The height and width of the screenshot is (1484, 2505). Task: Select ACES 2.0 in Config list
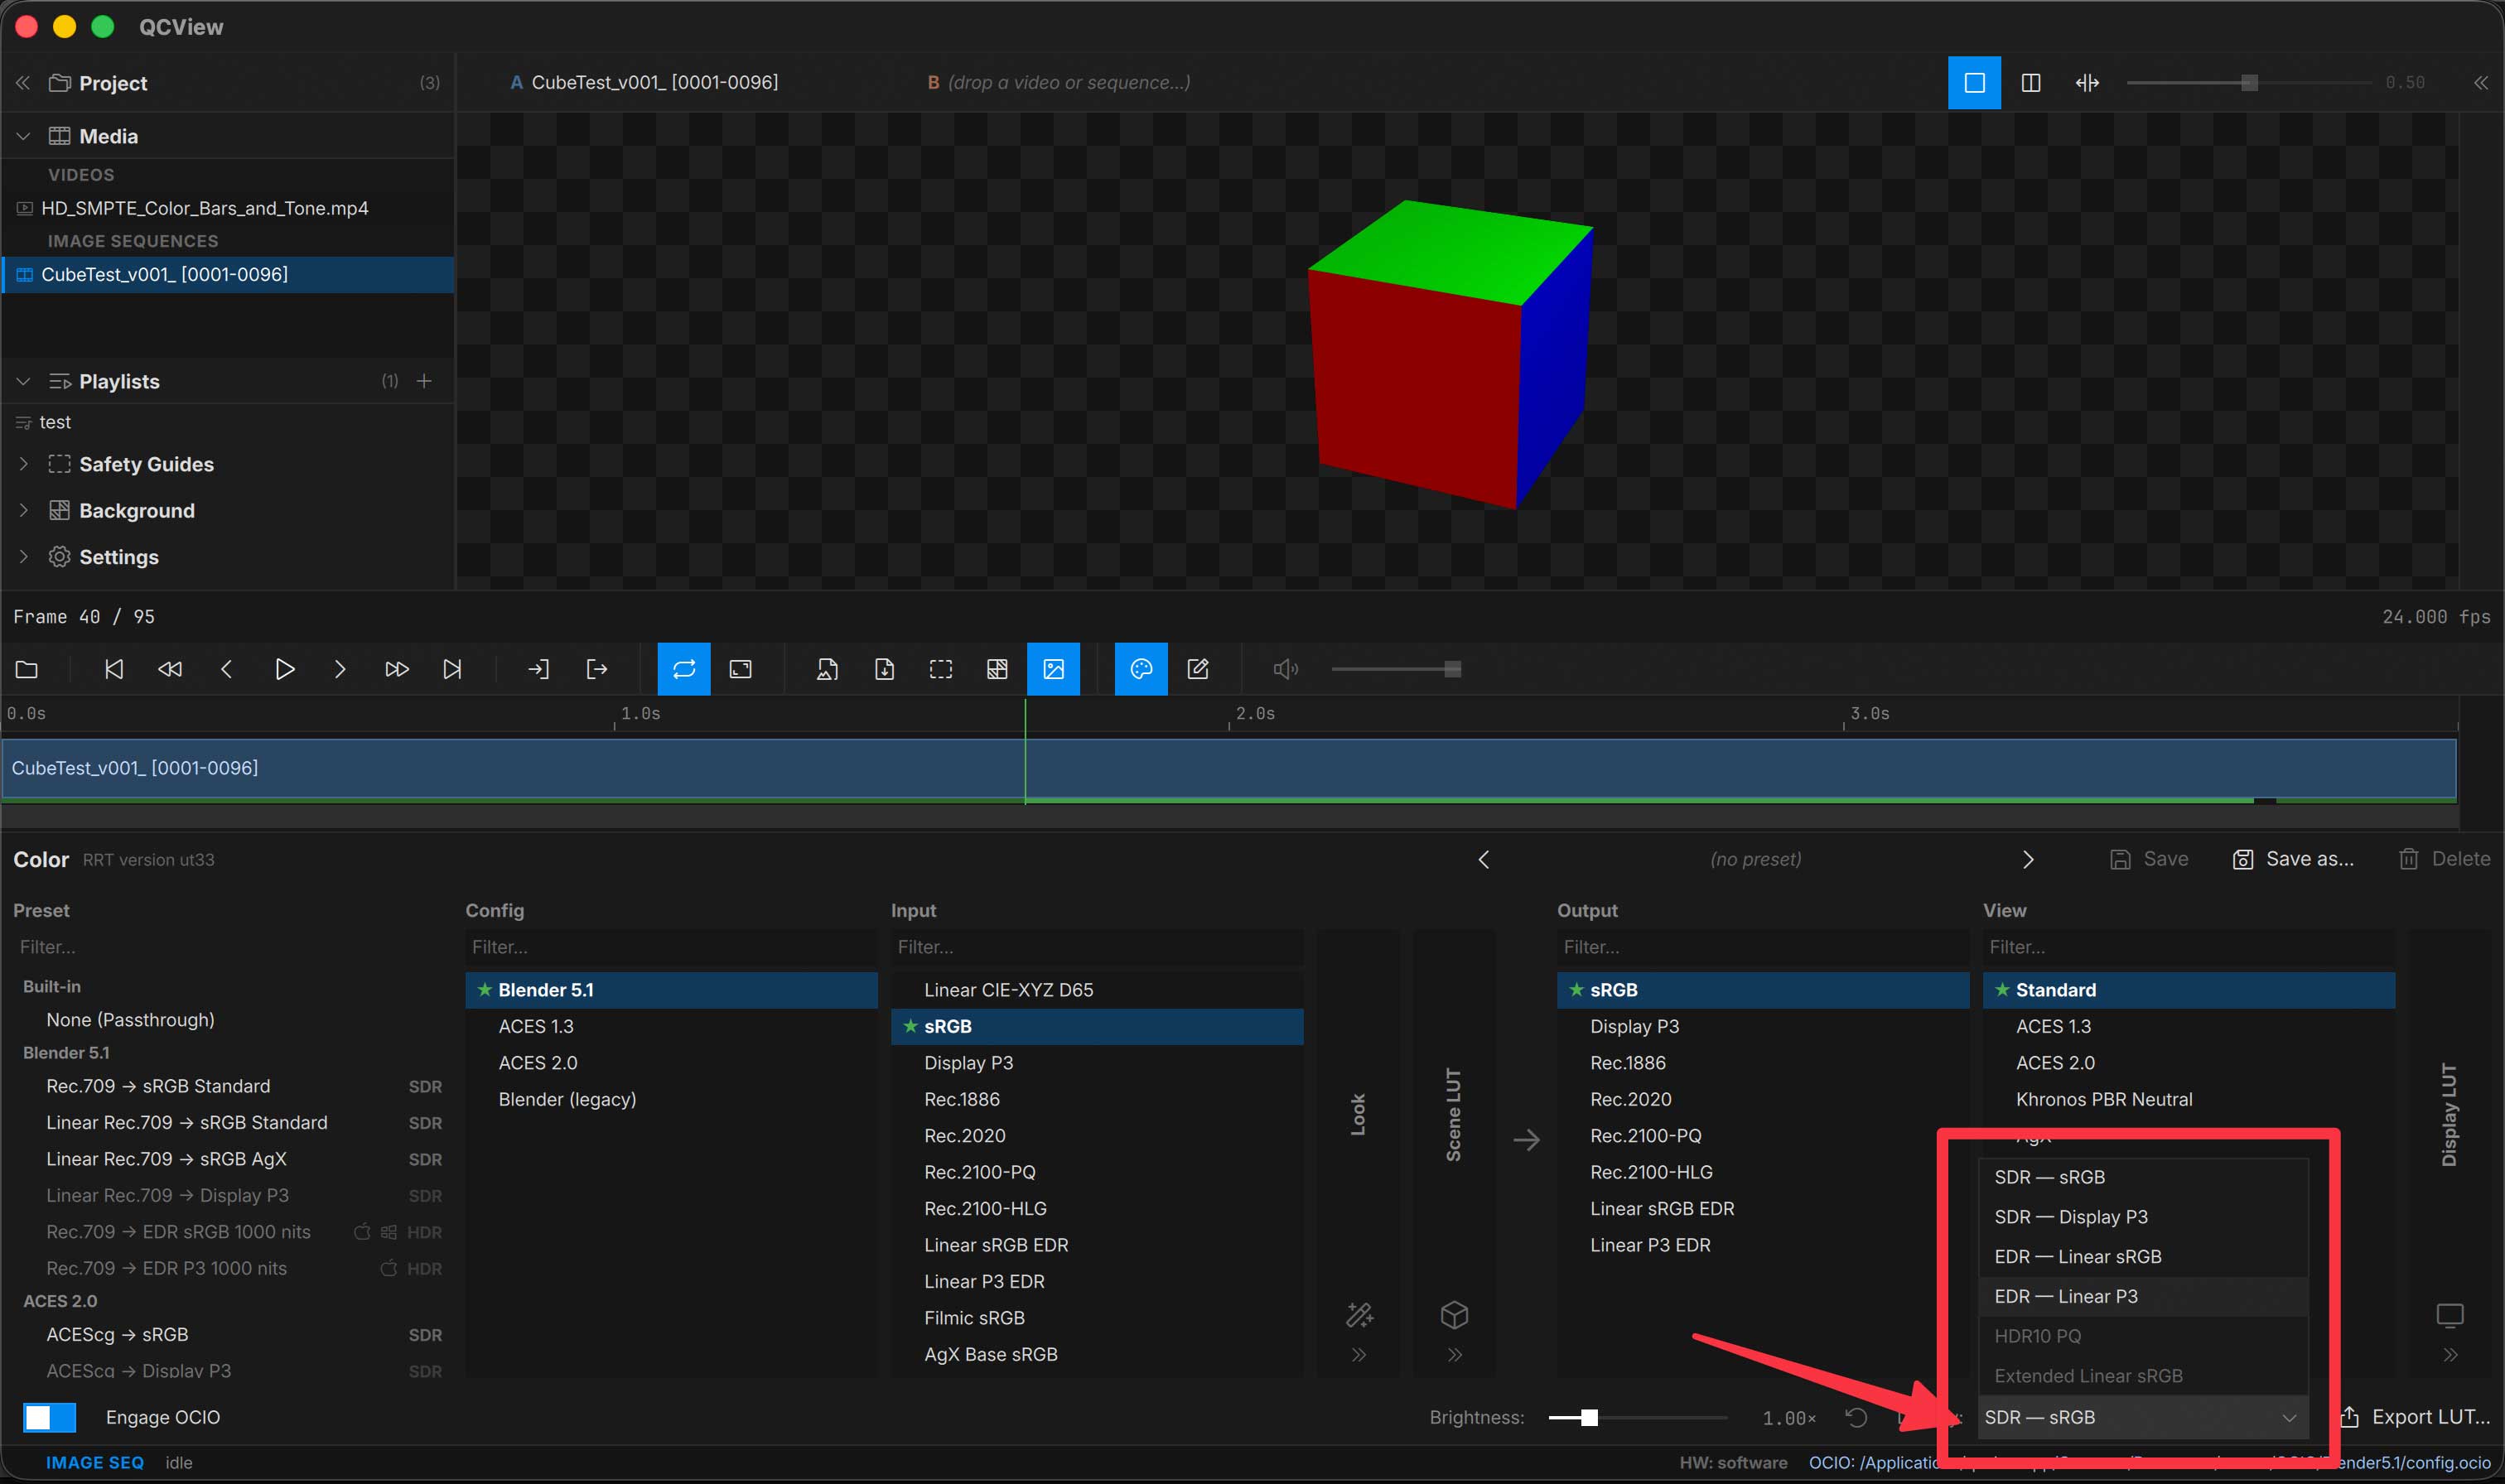pos(671,1063)
